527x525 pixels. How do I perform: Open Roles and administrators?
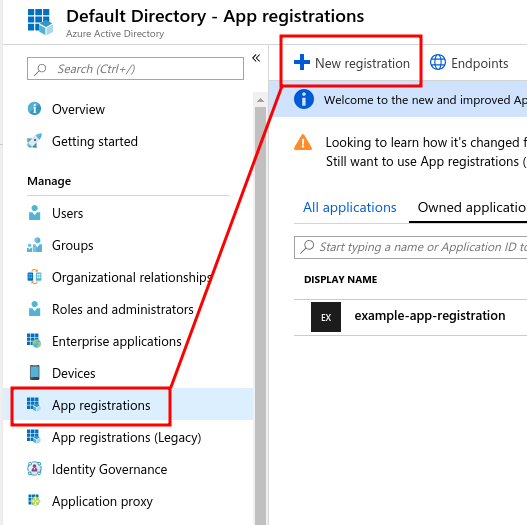pos(123,309)
